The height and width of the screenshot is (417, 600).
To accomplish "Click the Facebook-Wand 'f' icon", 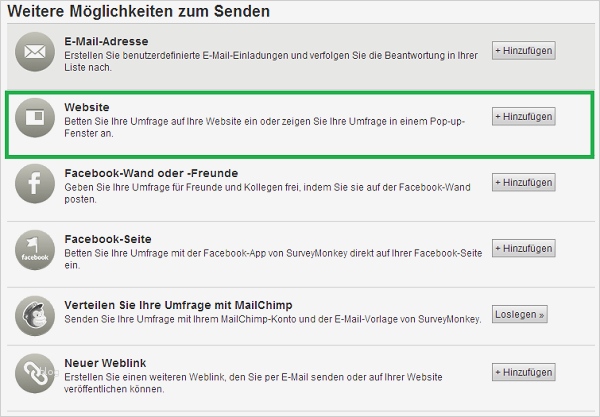I will click(x=34, y=184).
